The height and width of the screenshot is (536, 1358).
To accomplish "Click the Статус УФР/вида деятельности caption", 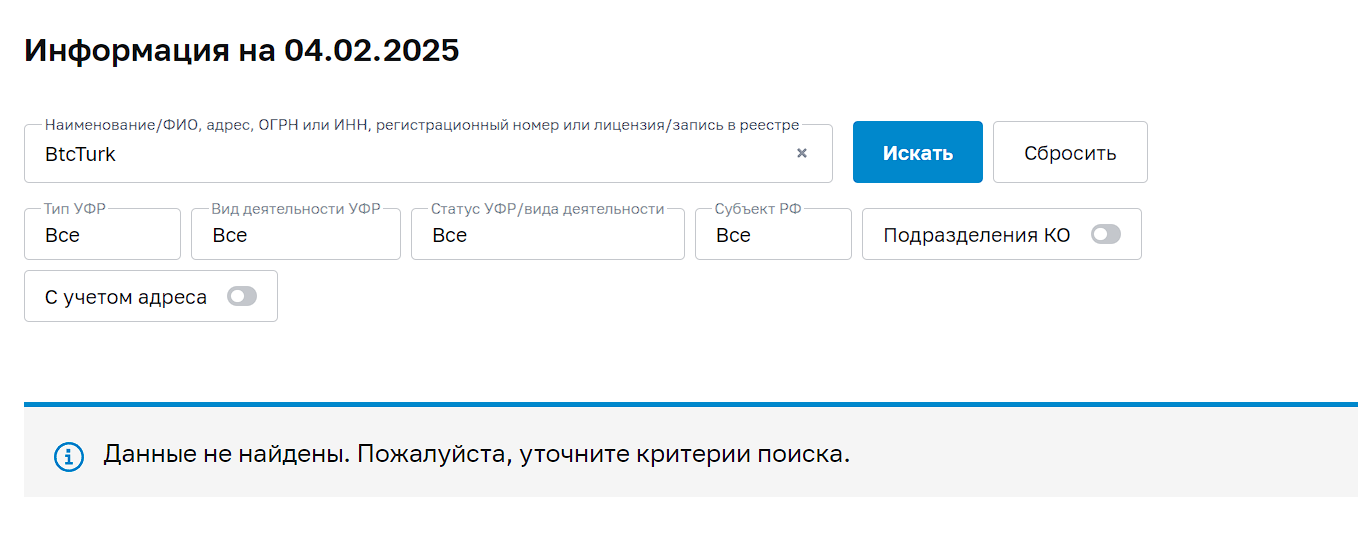I will (547, 209).
